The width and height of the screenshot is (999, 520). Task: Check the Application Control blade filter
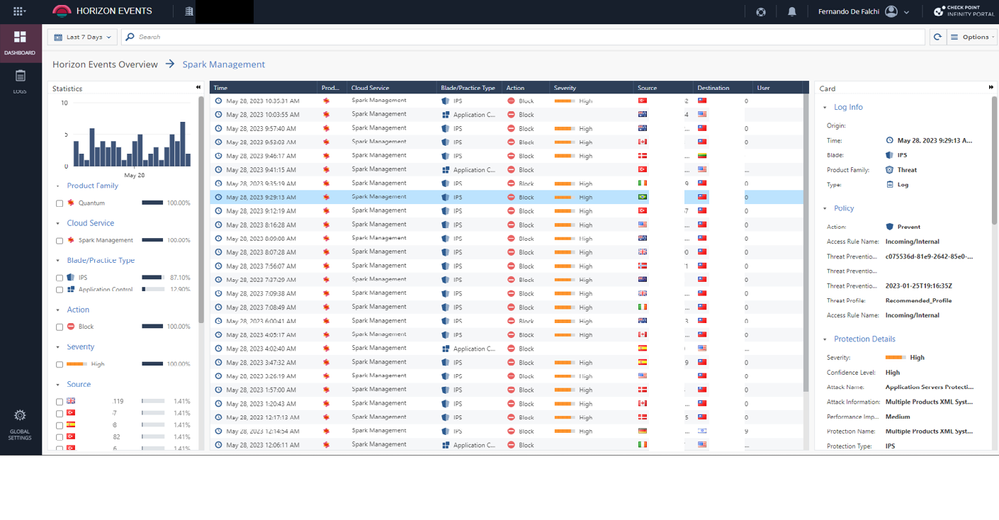[59, 290]
